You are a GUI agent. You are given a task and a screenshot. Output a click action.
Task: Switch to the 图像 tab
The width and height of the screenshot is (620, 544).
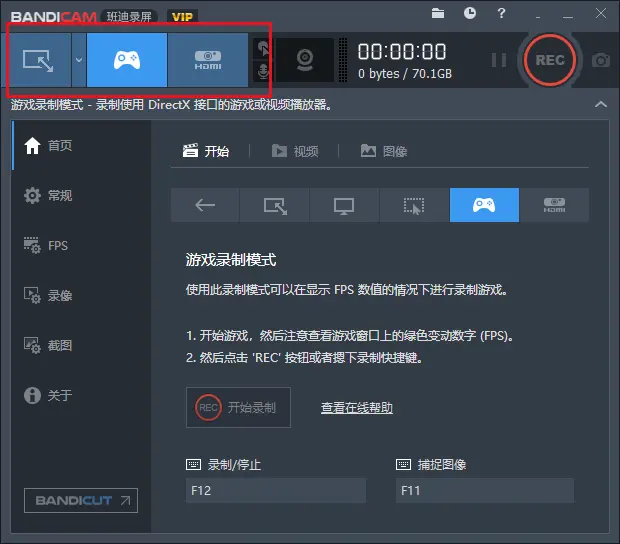pyautogui.click(x=384, y=151)
